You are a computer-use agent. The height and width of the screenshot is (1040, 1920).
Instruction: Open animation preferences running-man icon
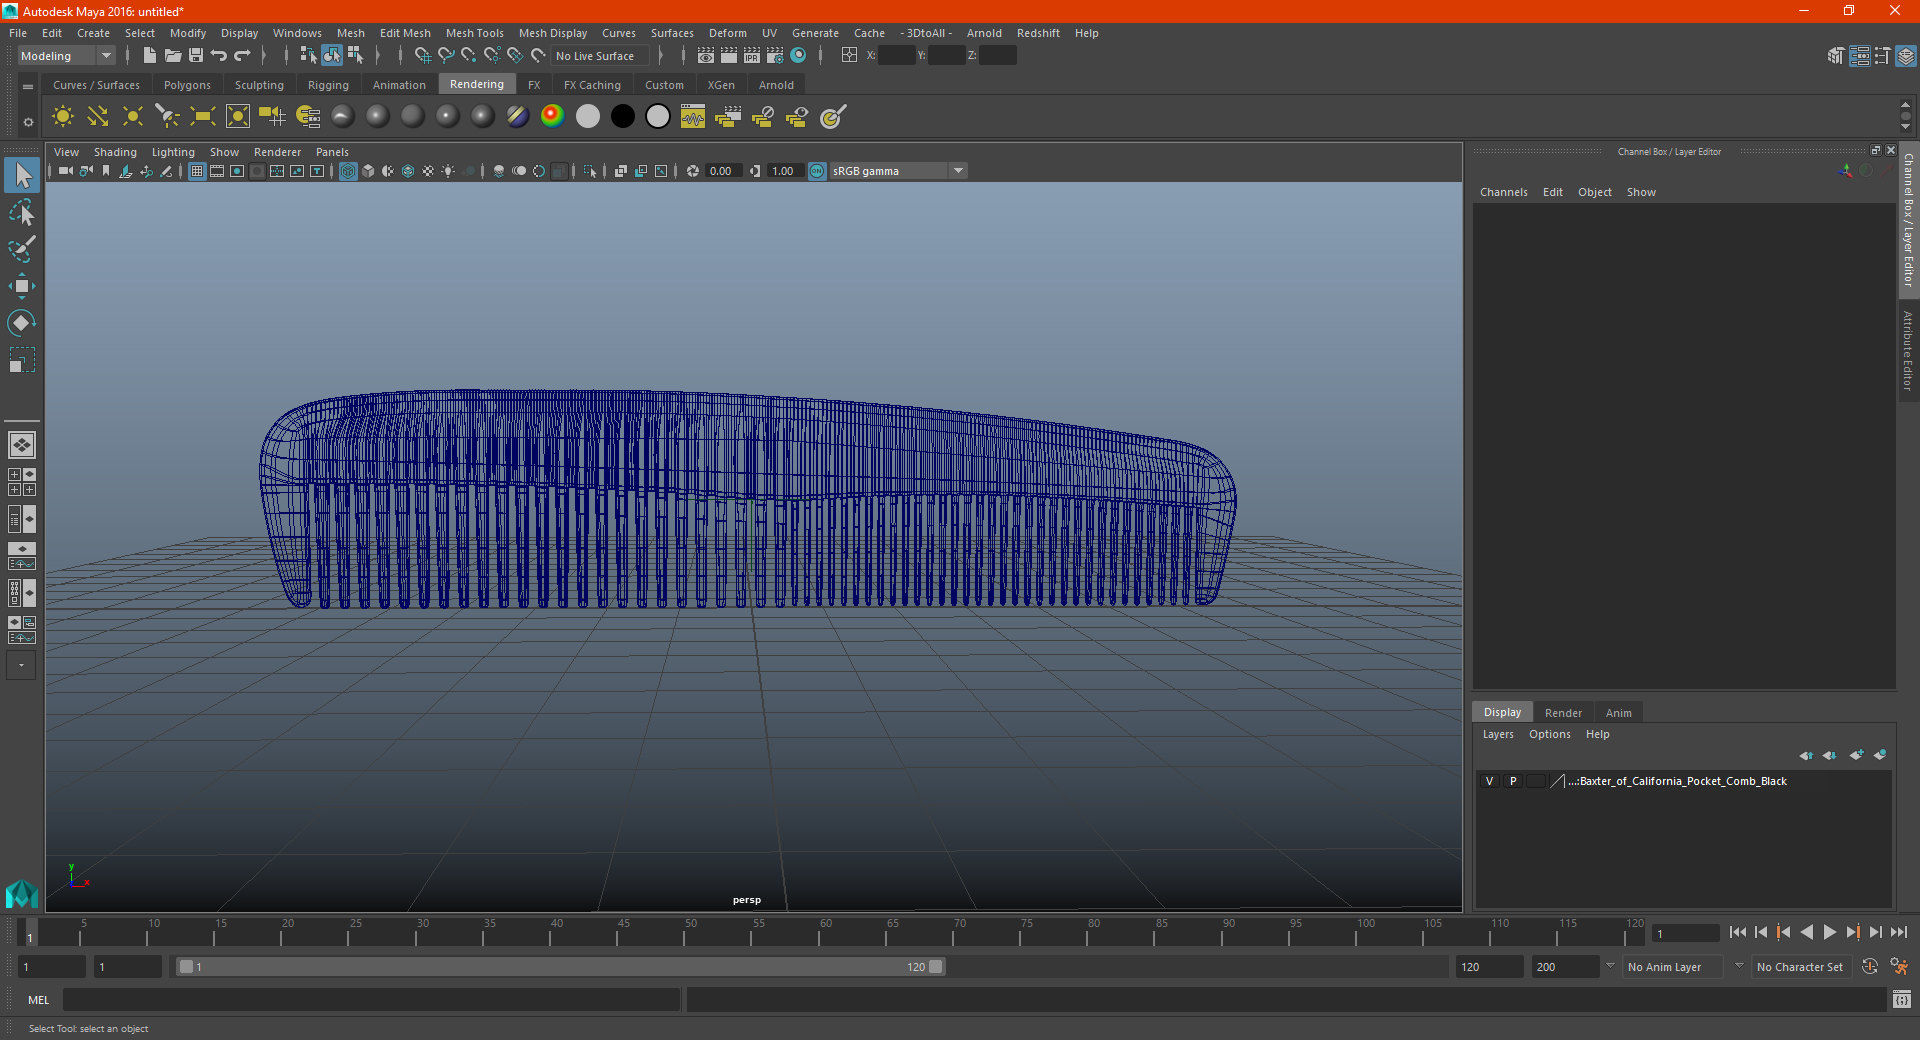pos(1899,967)
